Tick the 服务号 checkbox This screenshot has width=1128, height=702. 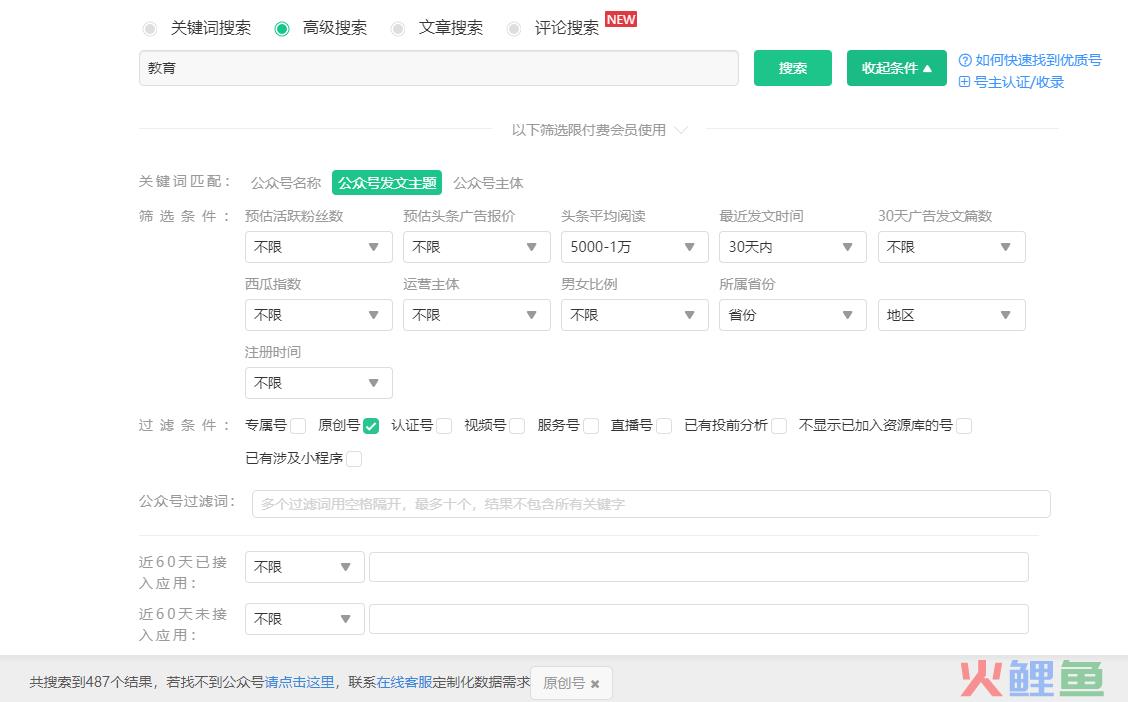point(591,426)
